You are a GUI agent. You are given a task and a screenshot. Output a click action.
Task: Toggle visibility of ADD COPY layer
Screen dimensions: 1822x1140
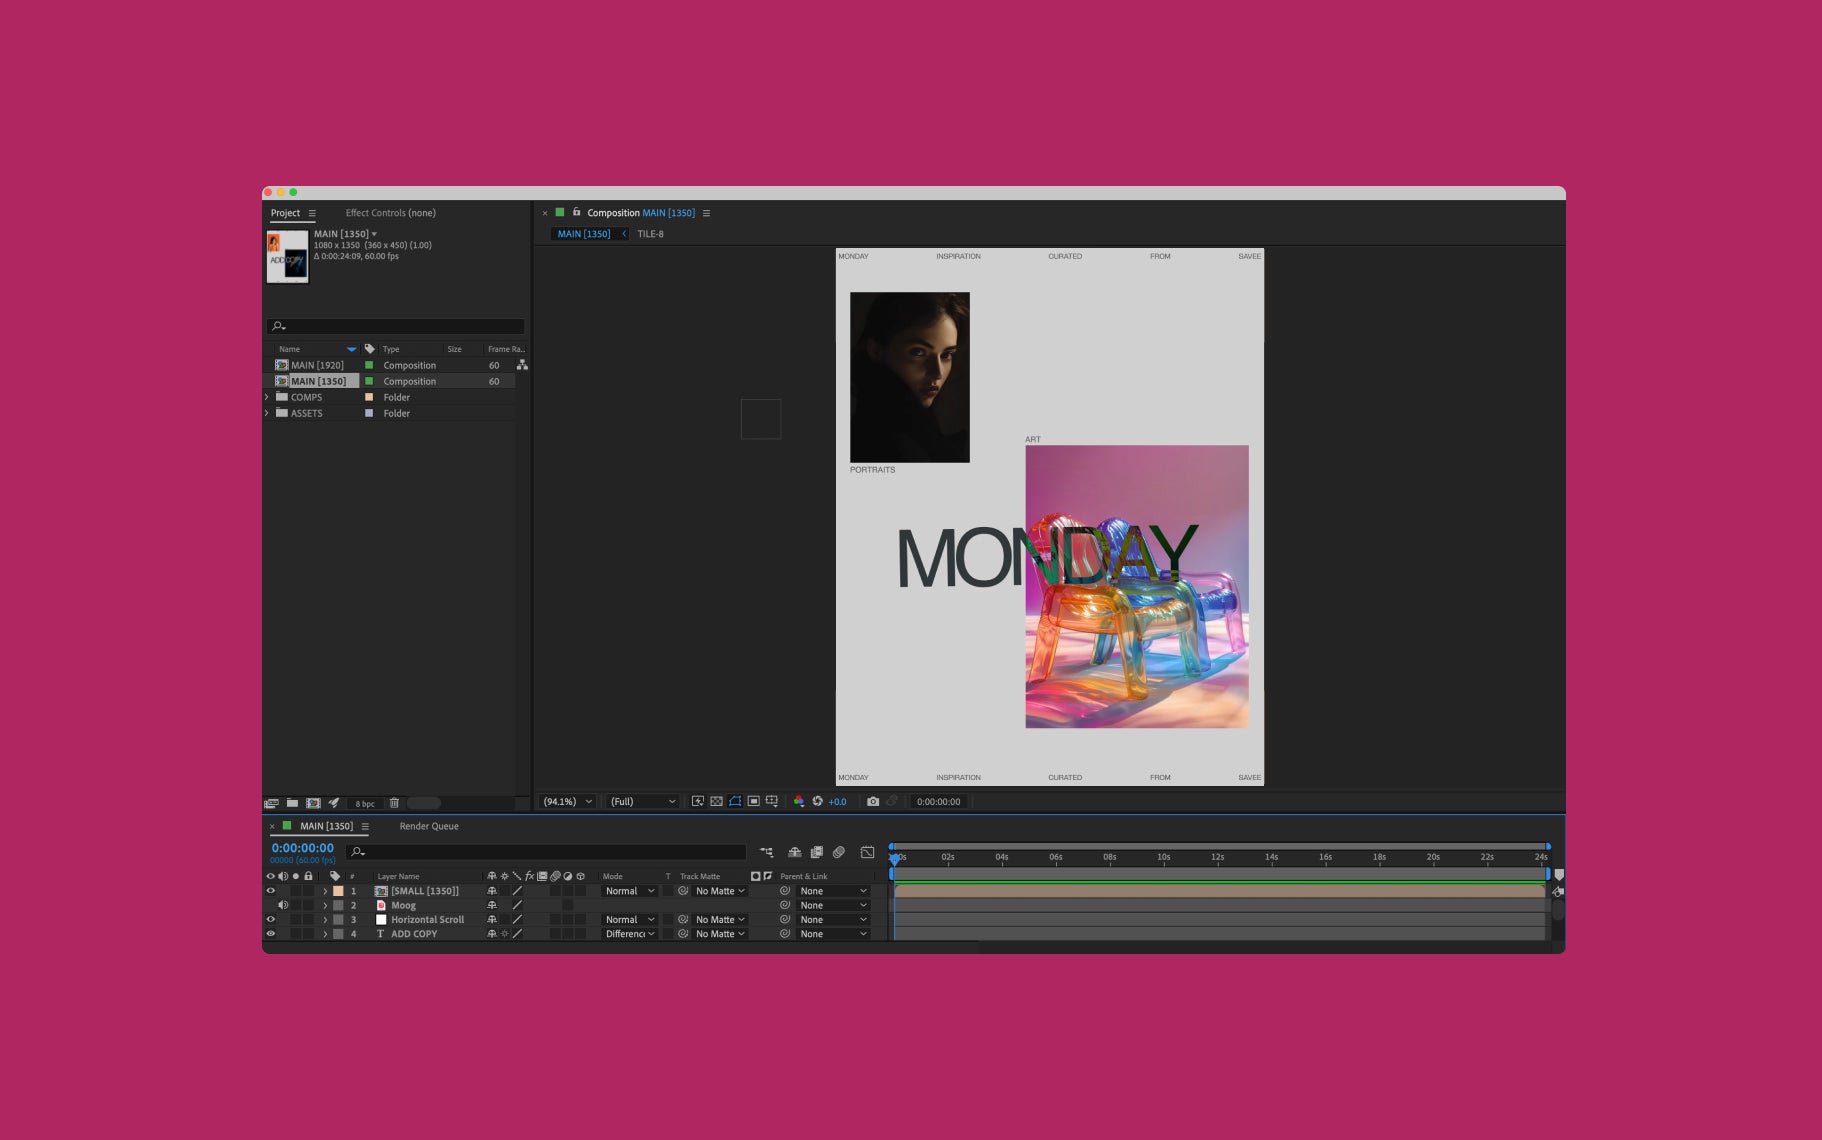[x=270, y=934]
